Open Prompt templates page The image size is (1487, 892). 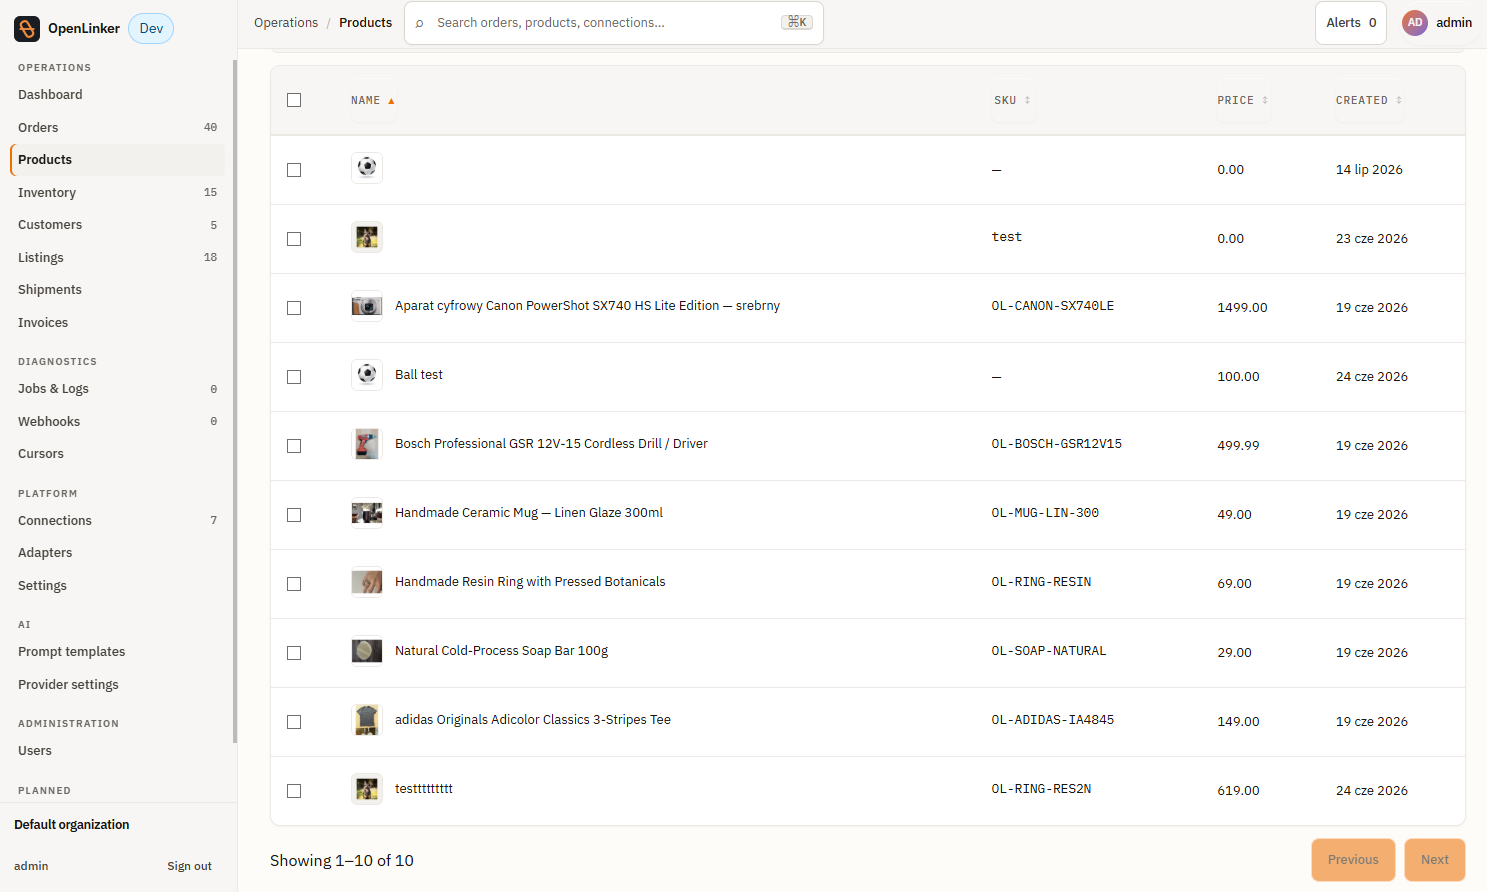pyautogui.click(x=118, y=652)
